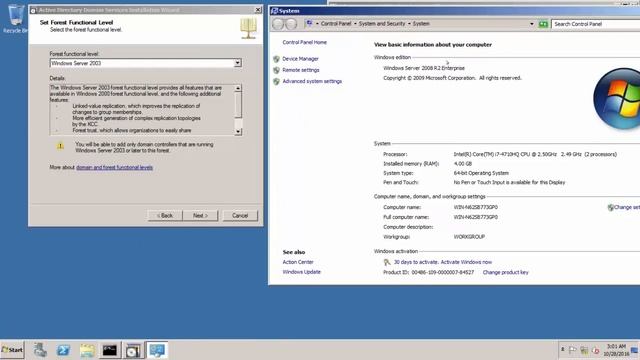Click the Search Control Panel field
The image size is (640, 360).
pyautogui.click(x=596, y=24)
